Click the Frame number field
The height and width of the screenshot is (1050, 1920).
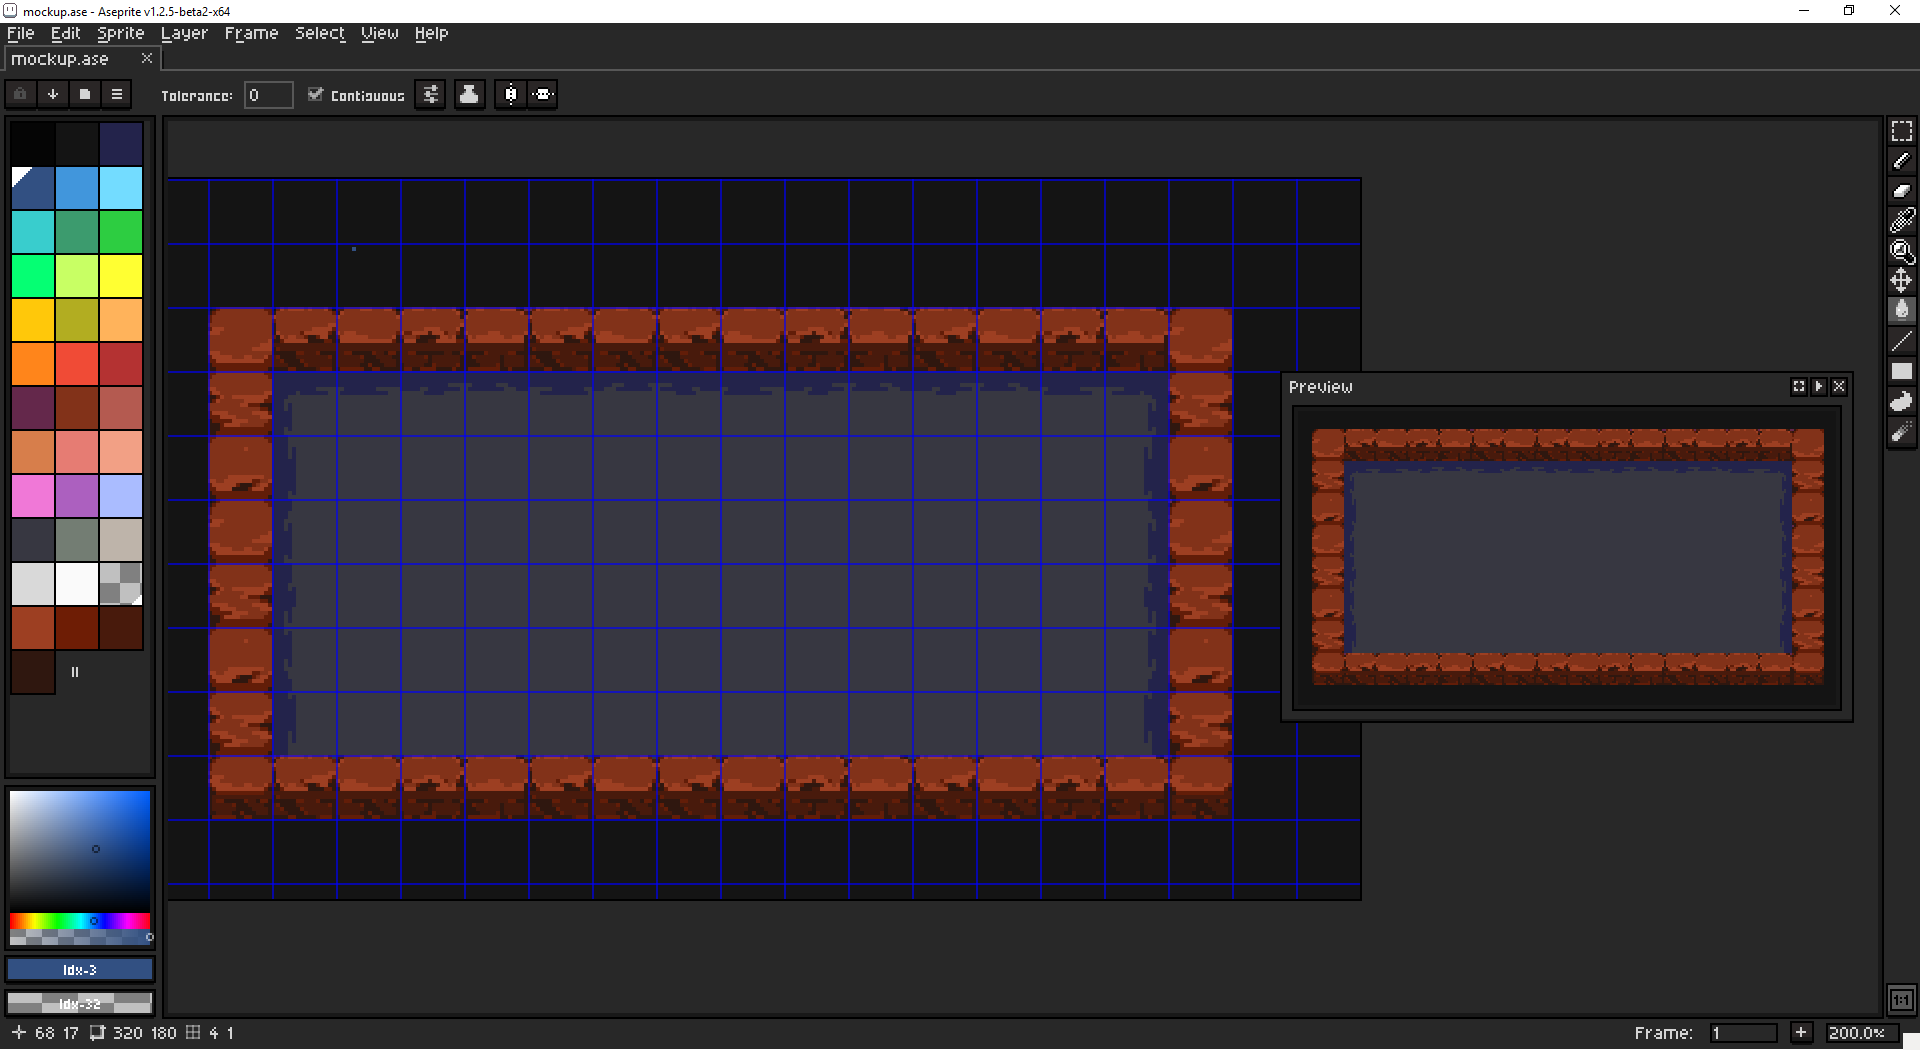[x=1742, y=1033]
